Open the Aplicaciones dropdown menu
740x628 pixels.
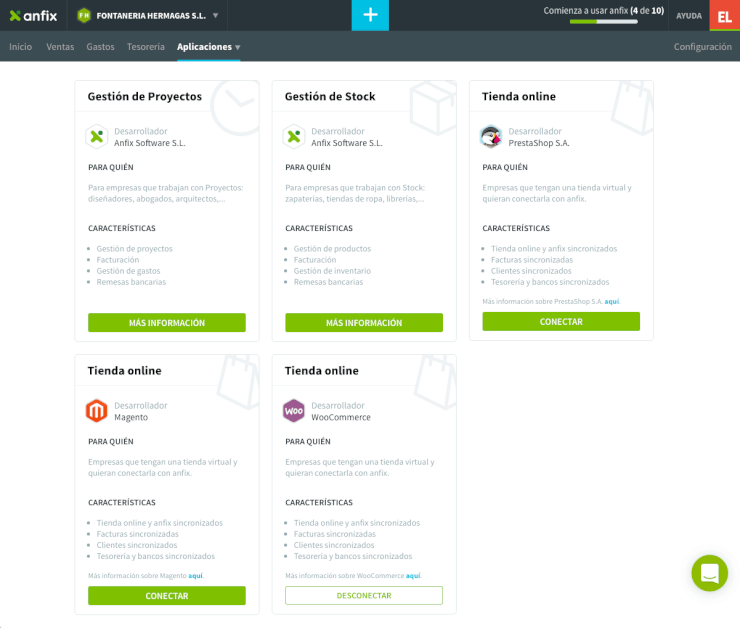point(208,47)
